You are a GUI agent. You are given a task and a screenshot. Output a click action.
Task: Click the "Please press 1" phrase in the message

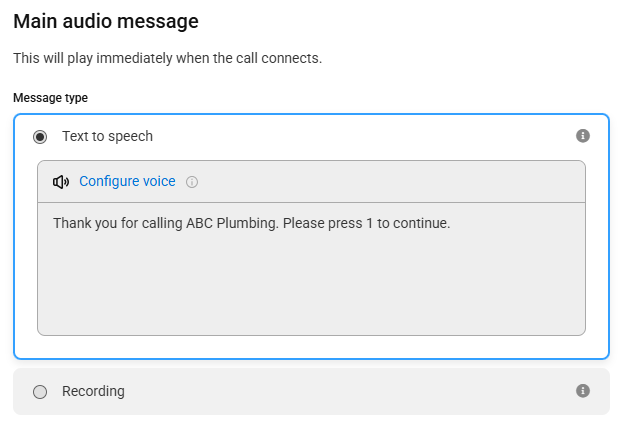click(x=328, y=223)
